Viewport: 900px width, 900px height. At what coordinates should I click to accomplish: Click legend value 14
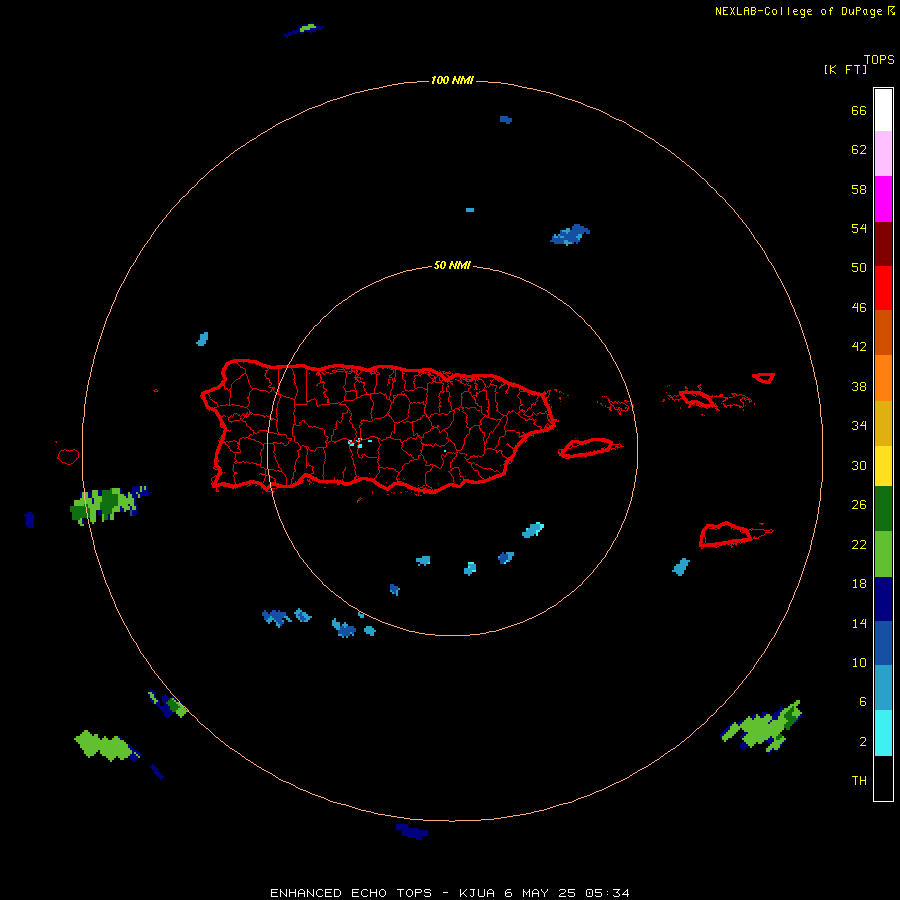click(x=859, y=623)
